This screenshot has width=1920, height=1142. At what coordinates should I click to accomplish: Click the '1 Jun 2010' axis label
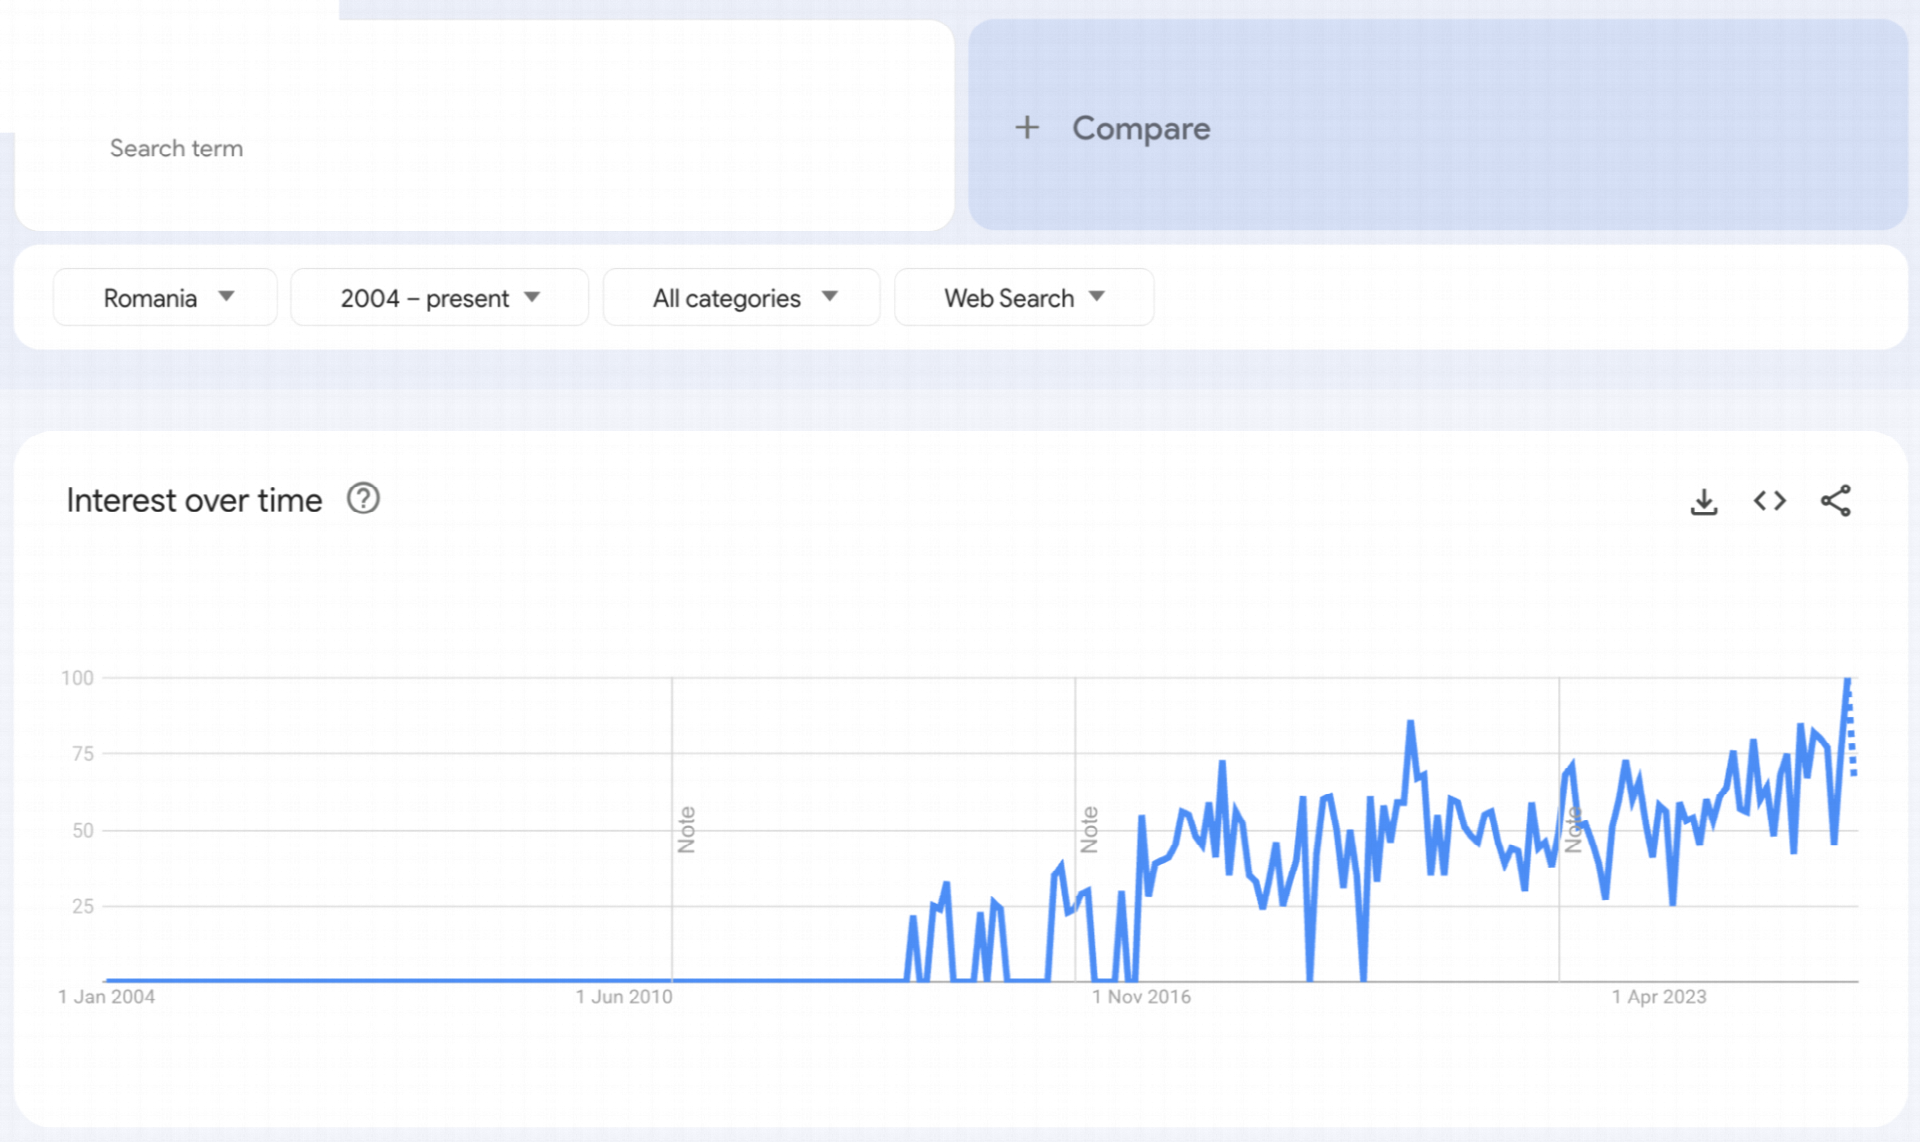pyautogui.click(x=624, y=997)
